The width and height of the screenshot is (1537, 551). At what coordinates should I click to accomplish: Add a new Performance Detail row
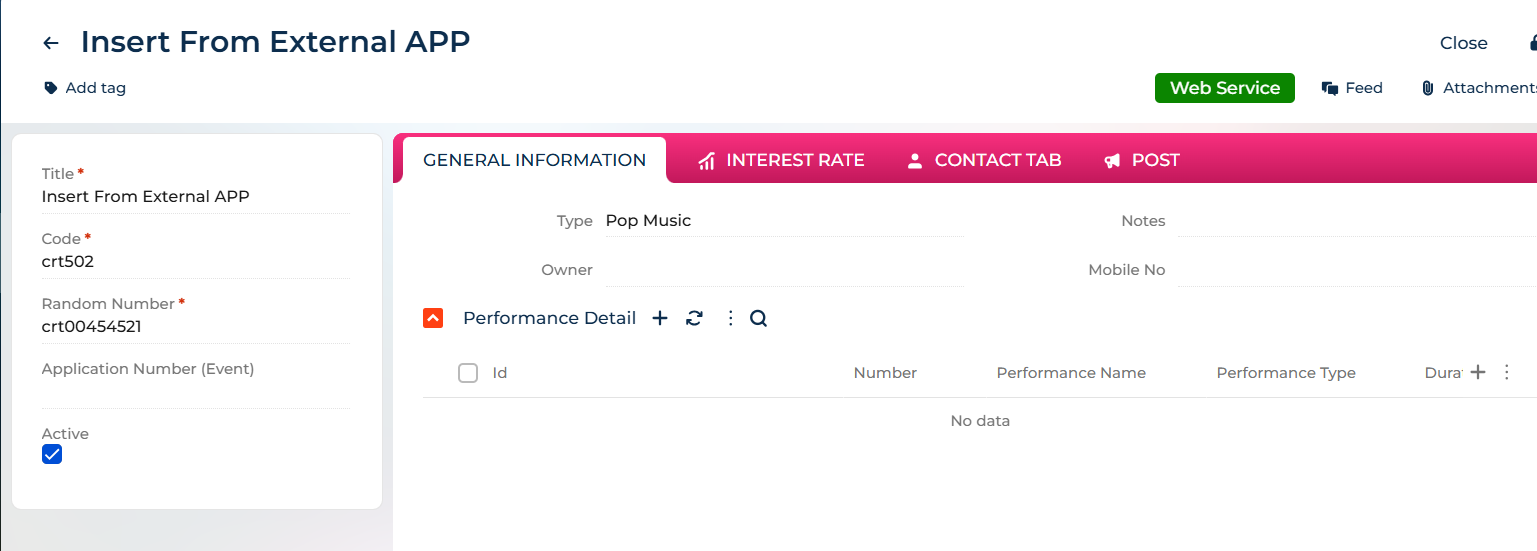click(660, 318)
